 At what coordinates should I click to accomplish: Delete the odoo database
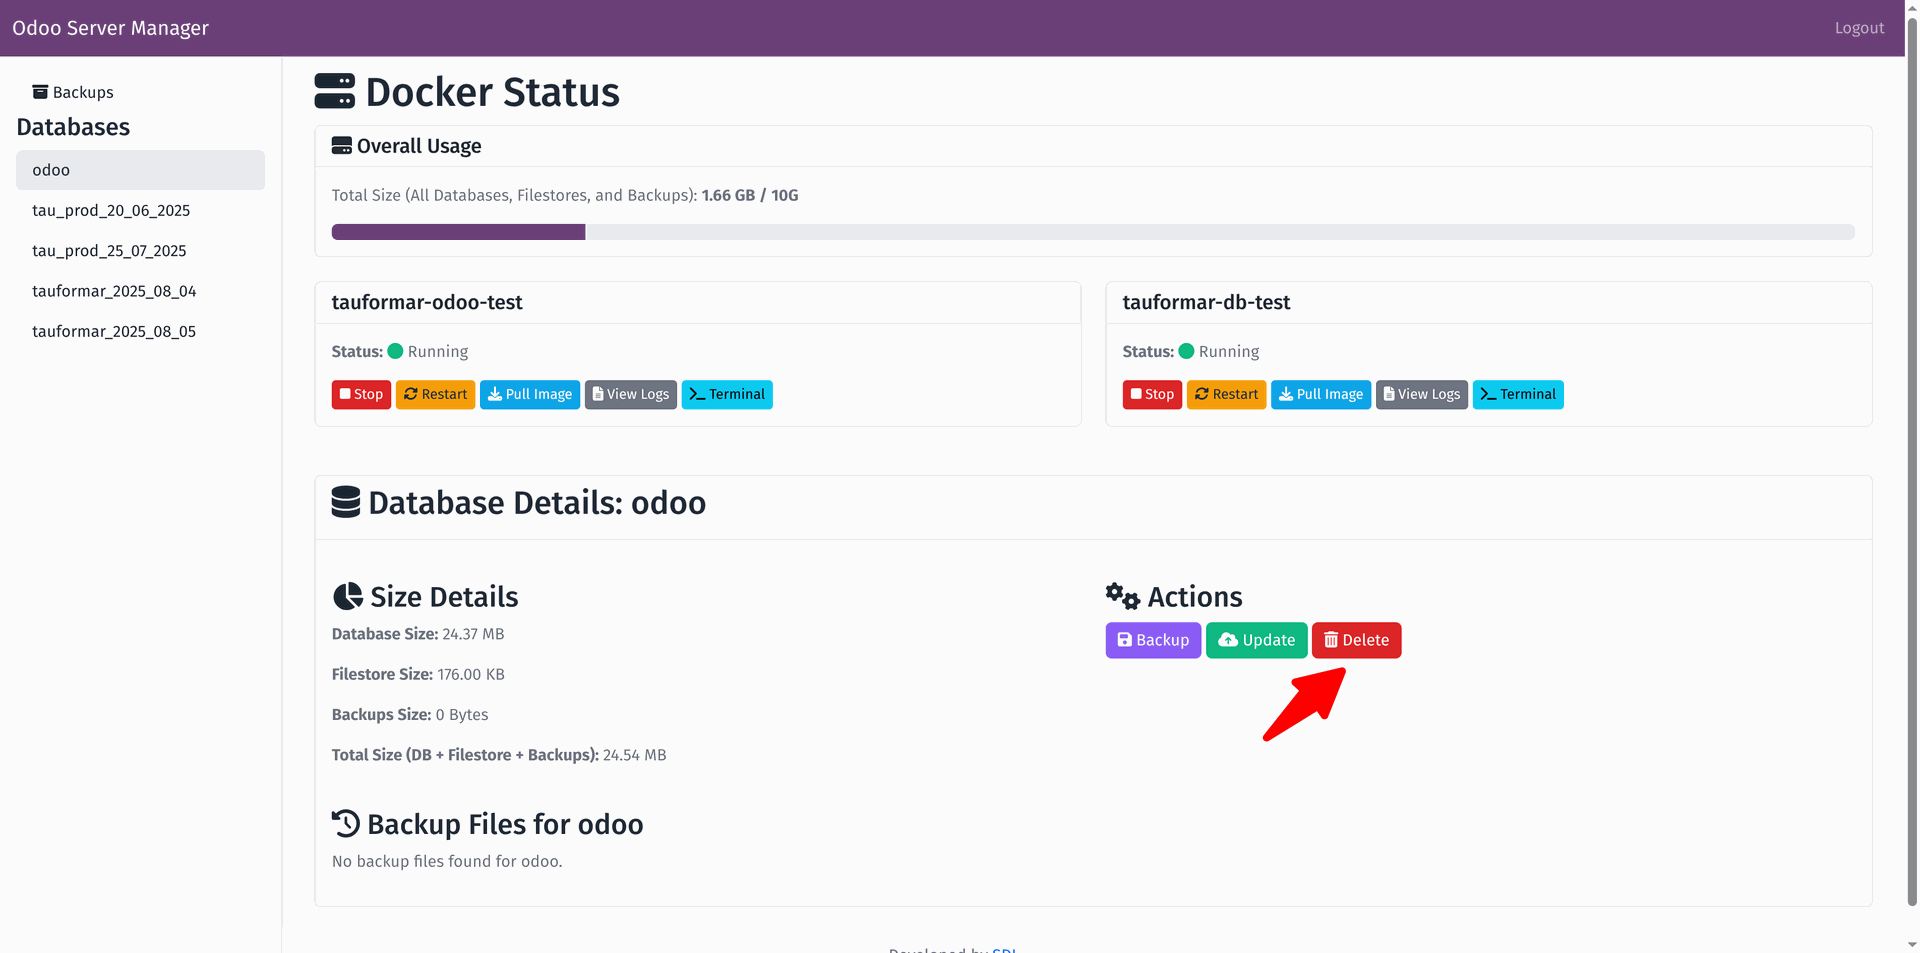tap(1356, 640)
